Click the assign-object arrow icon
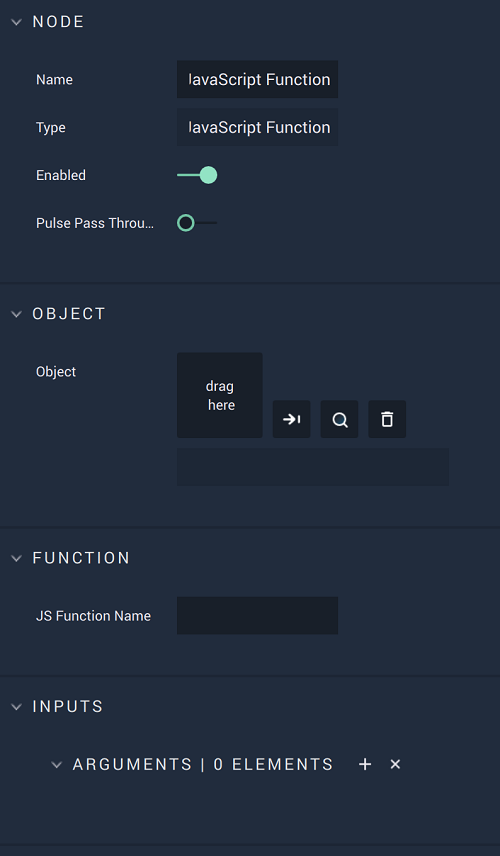The image size is (500, 856). click(291, 419)
